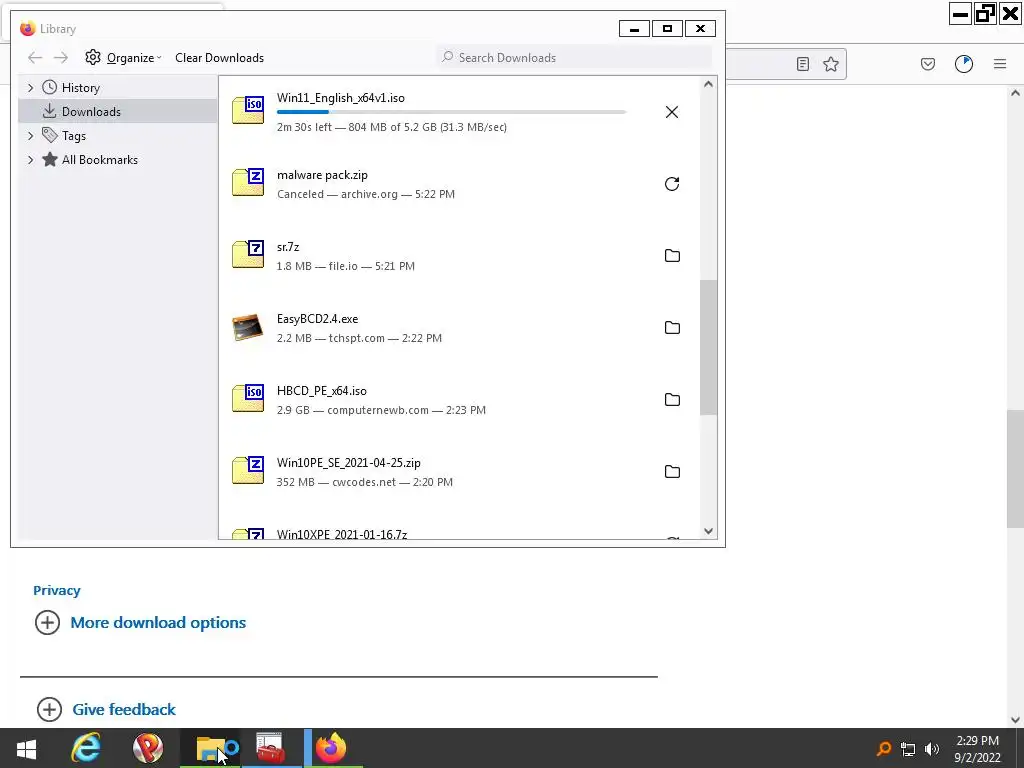Viewport: 1024px width, 768px height.
Task: Expand the History tree node
Action: tap(30, 88)
